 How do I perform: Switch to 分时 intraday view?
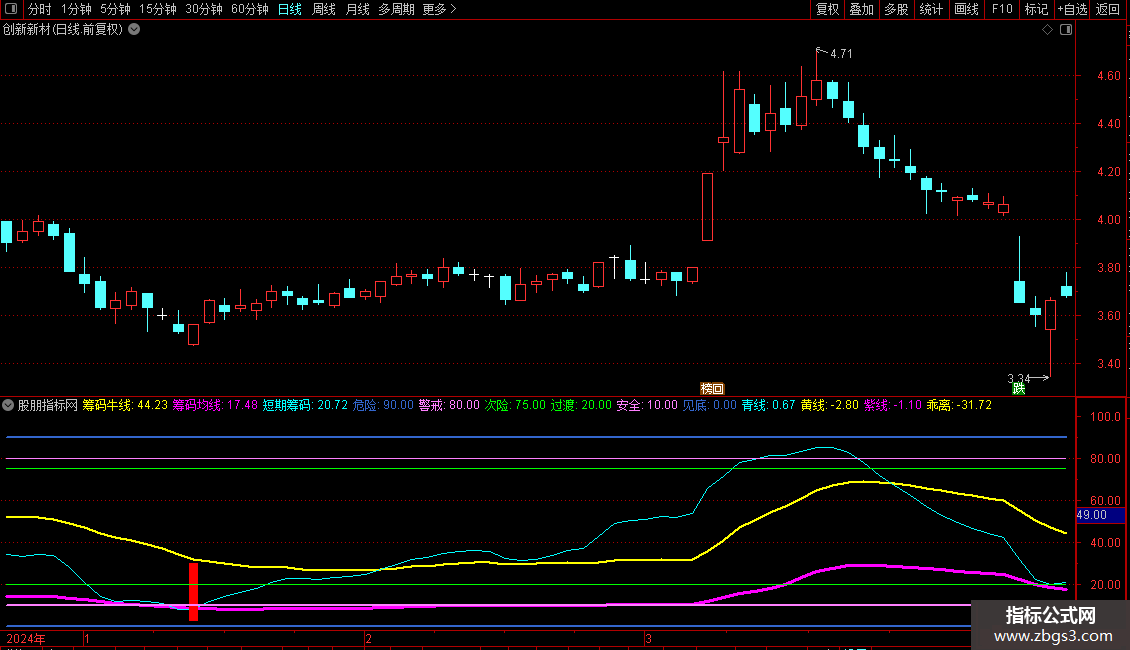coord(40,10)
